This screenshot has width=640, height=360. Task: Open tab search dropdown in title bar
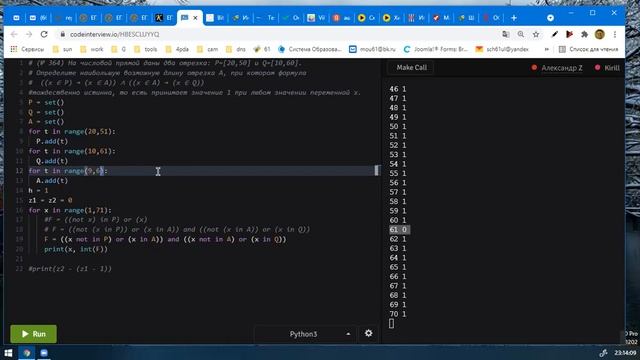pyautogui.click(x=550, y=18)
